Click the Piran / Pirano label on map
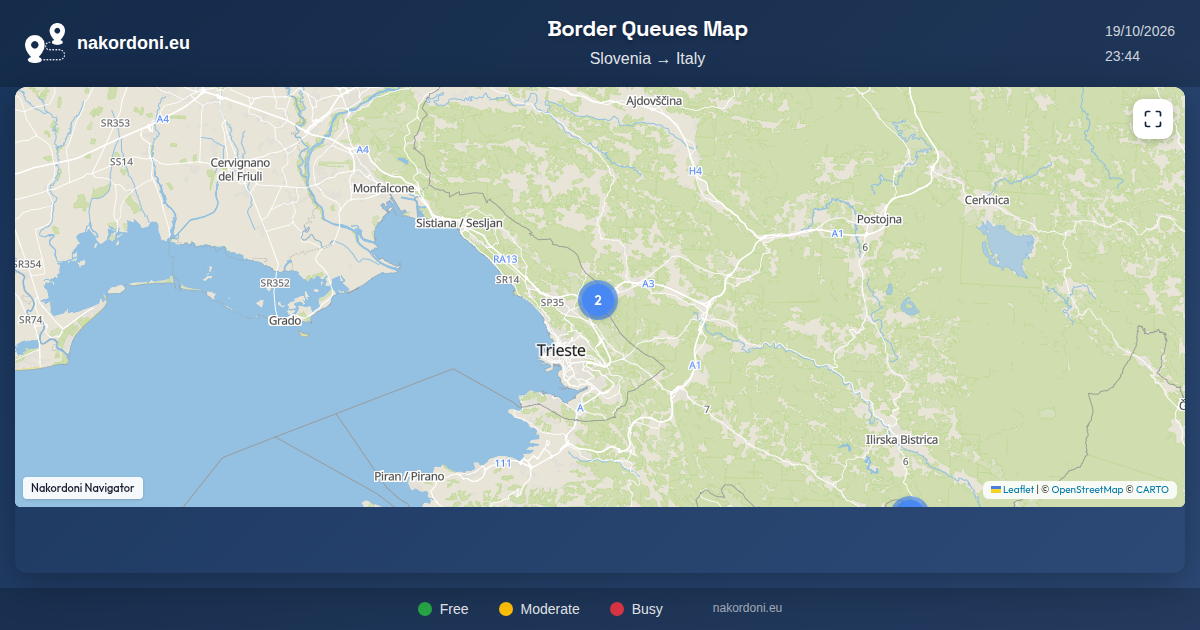The width and height of the screenshot is (1200, 630). [408, 477]
